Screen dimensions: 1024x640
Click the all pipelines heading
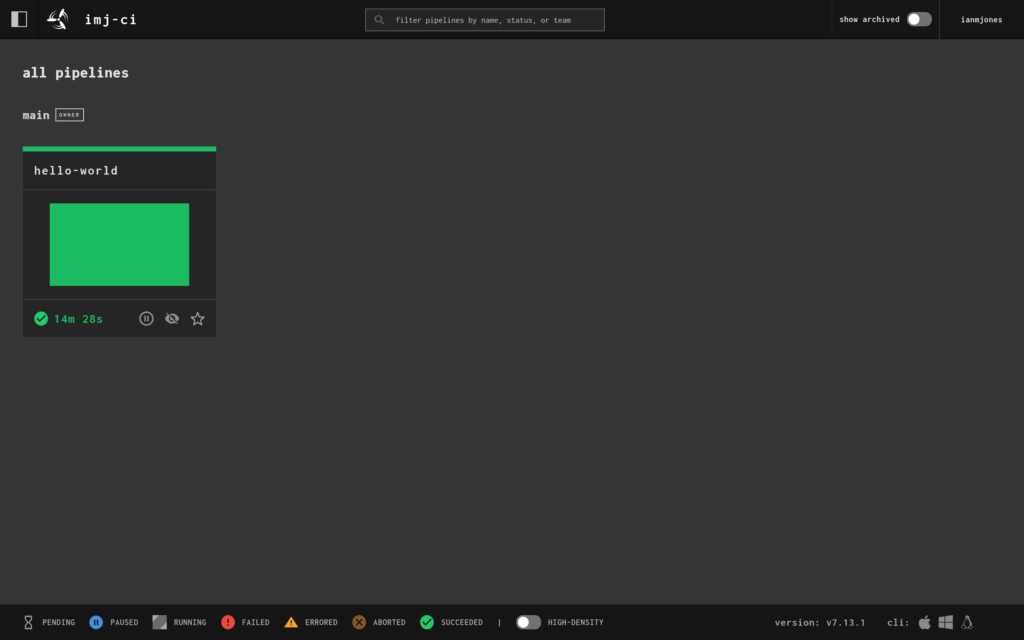click(x=76, y=72)
